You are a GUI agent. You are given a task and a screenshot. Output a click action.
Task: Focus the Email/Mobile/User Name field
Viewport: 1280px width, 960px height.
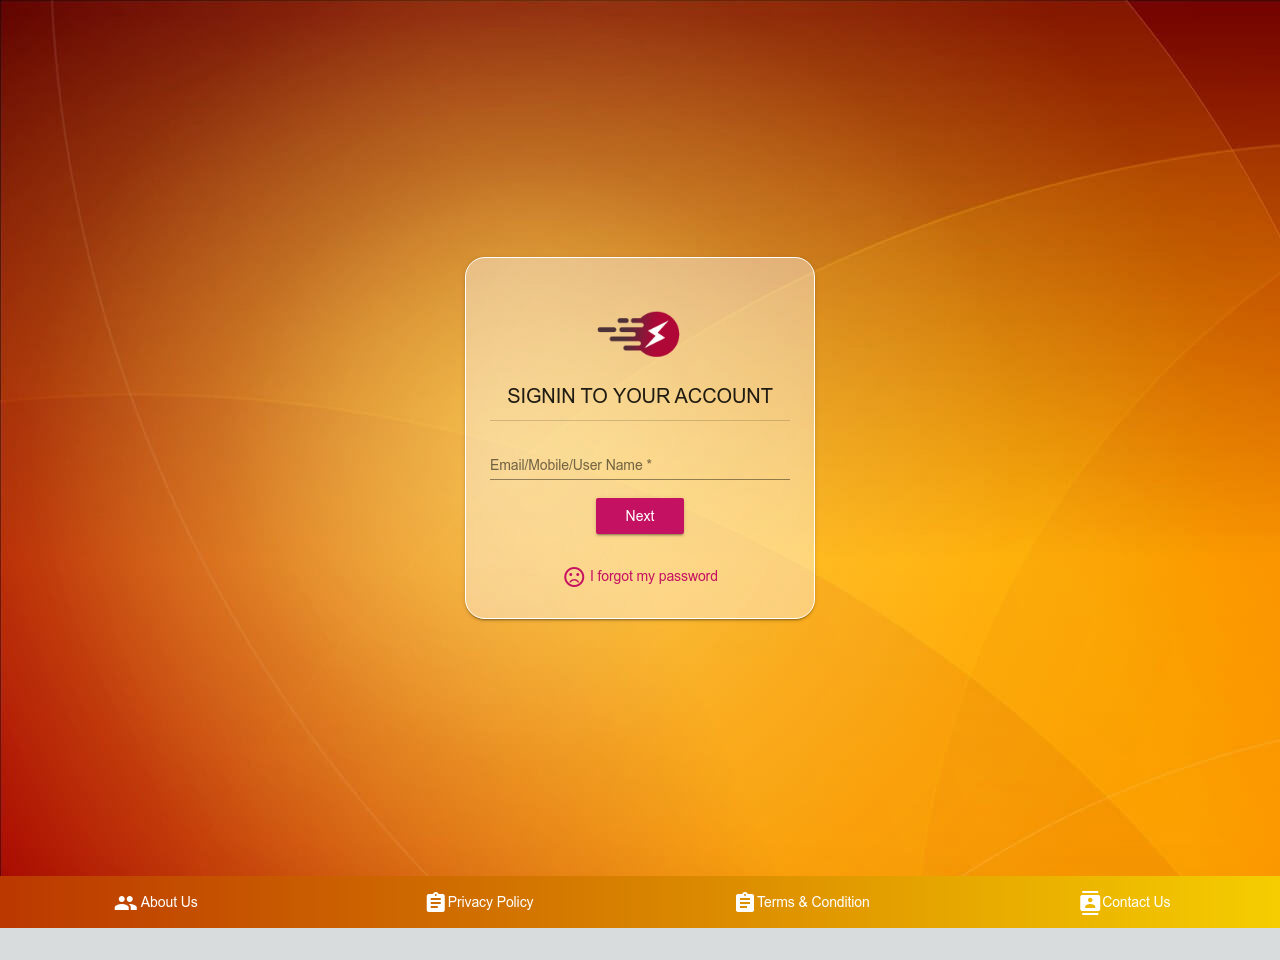640,465
